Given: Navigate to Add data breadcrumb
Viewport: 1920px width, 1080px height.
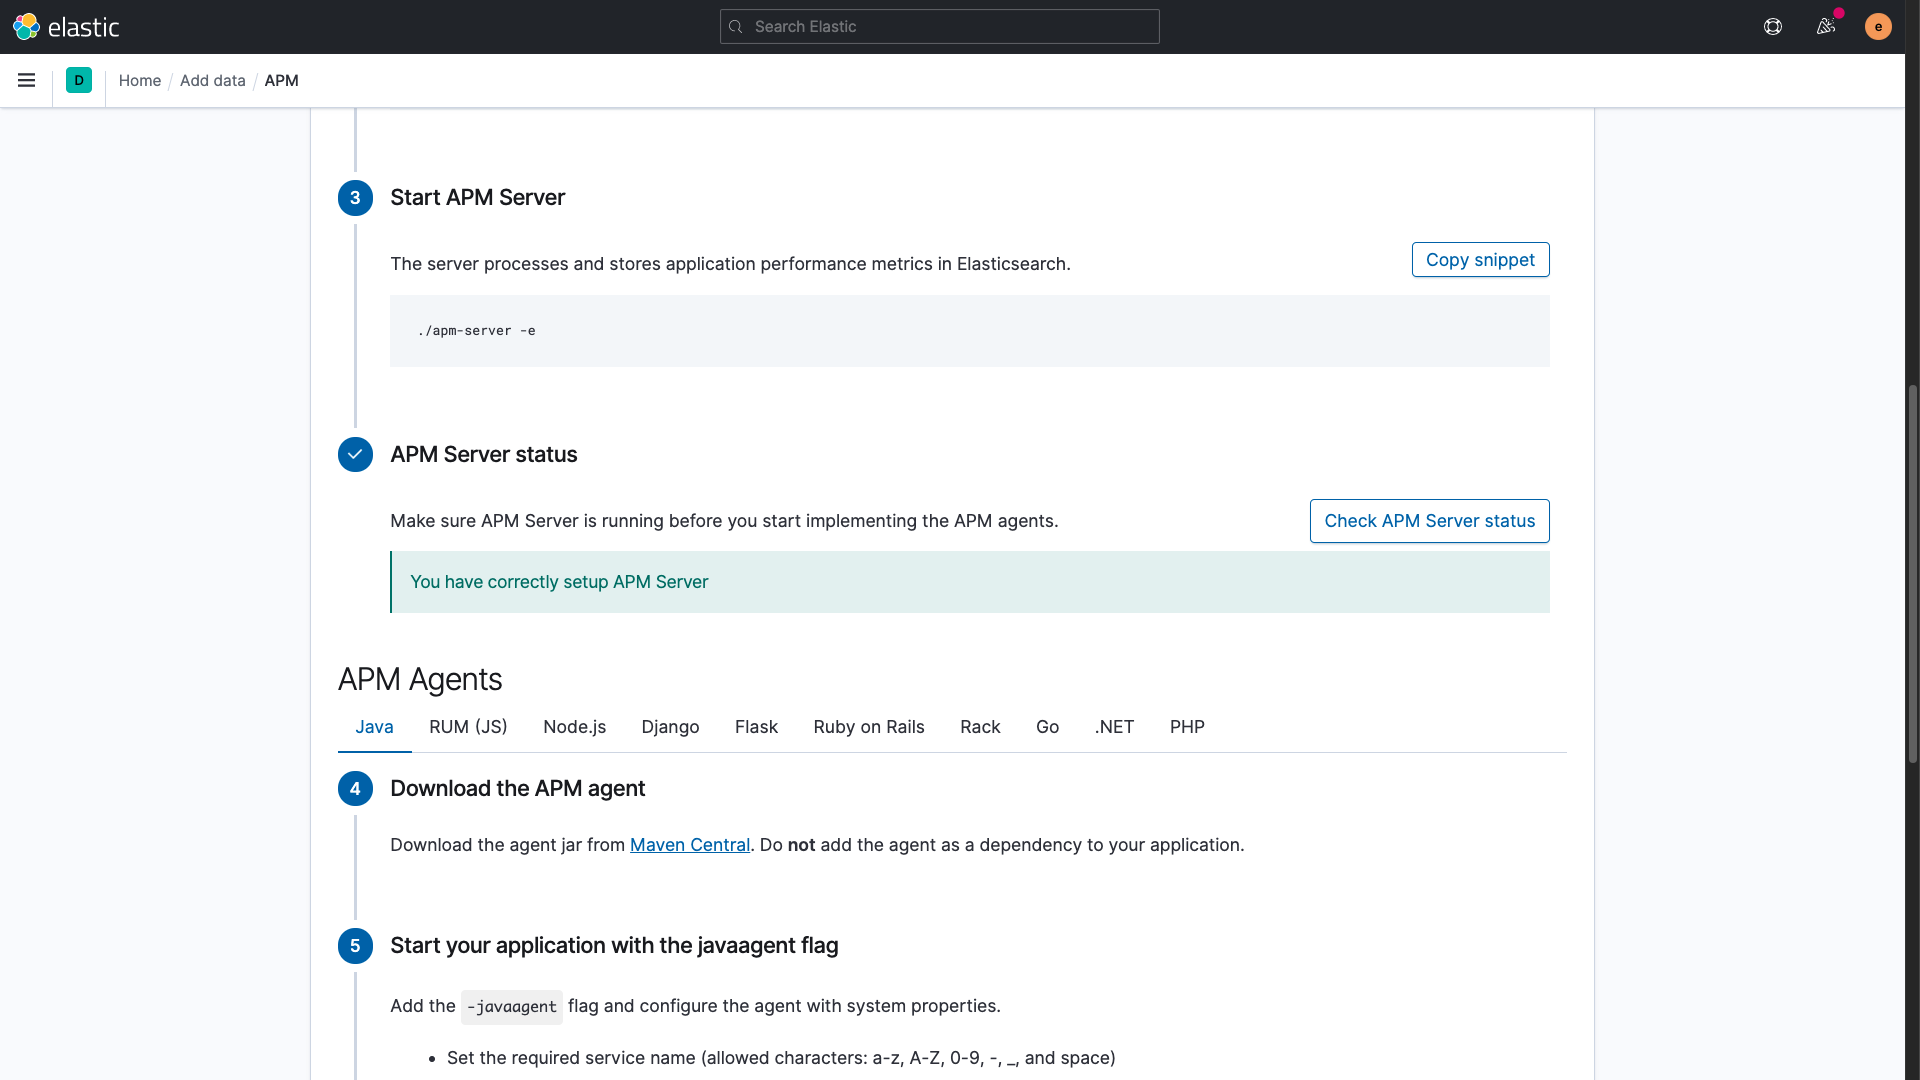Looking at the screenshot, I should point(212,80).
